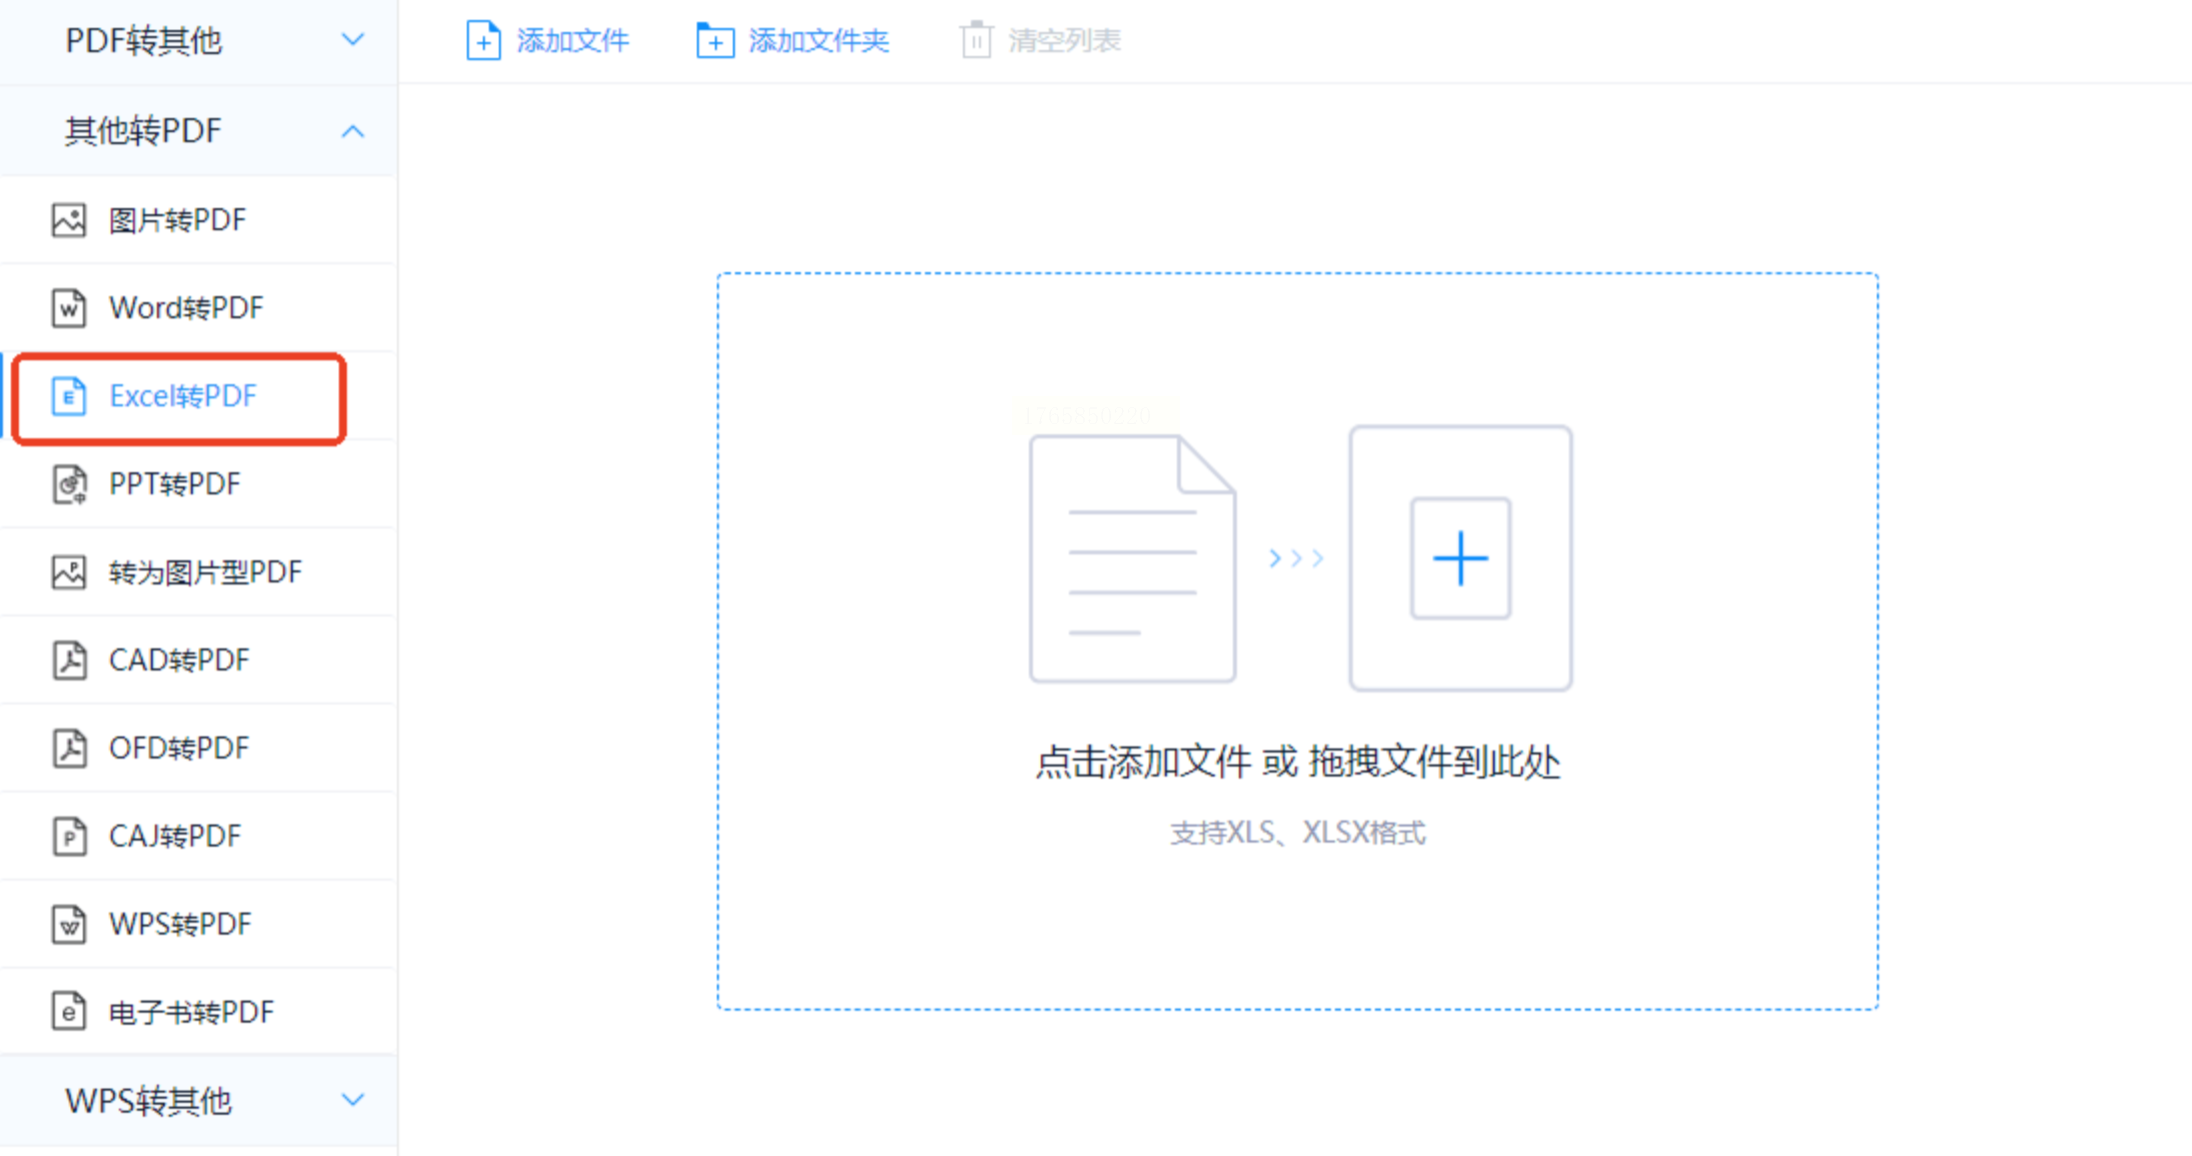
Task: Click the Clear List trash icon
Action: click(x=976, y=41)
